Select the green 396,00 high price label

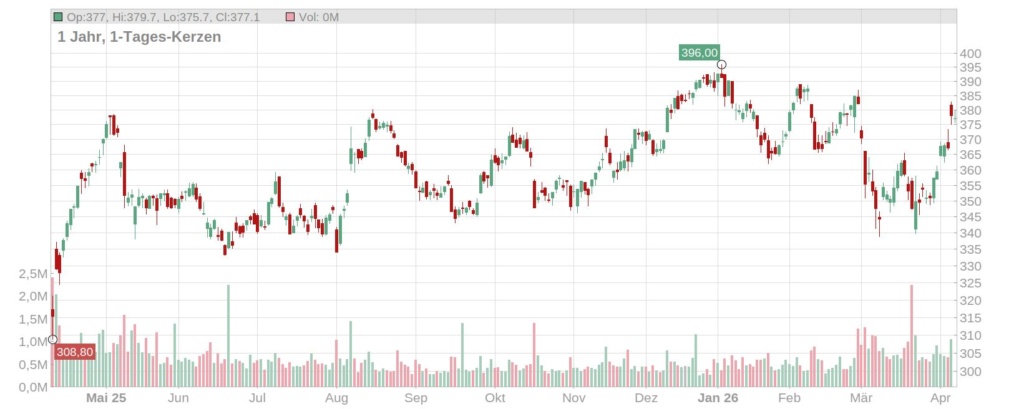[x=699, y=53]
